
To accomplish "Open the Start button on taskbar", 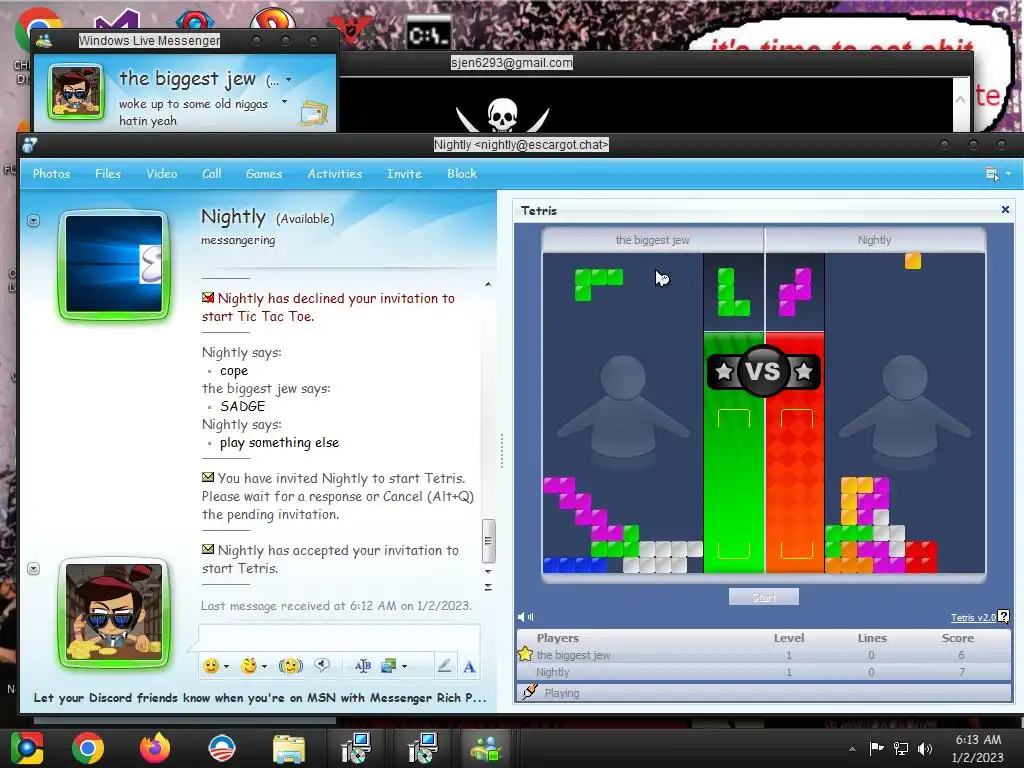I will pyautogui.click(x=26, y=748).
